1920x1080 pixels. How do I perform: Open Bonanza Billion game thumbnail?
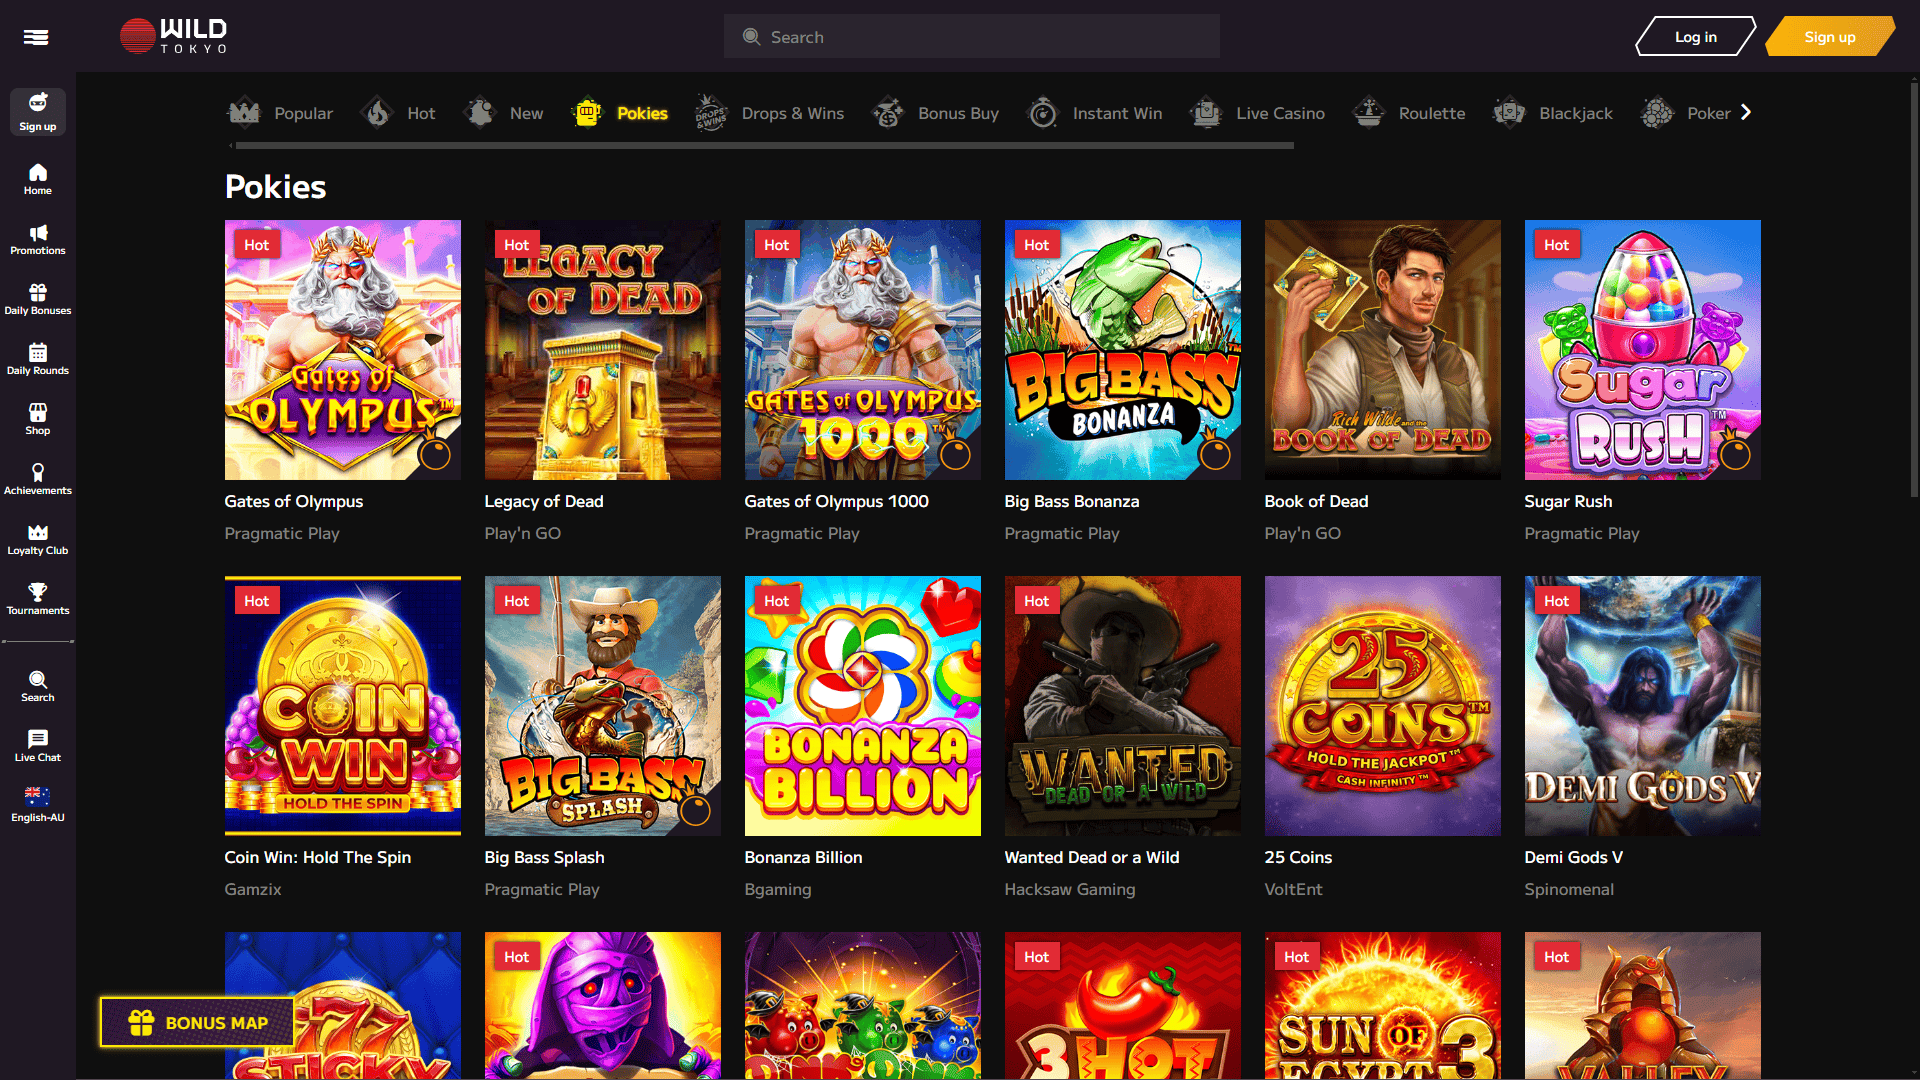click(x=863, y=706)
